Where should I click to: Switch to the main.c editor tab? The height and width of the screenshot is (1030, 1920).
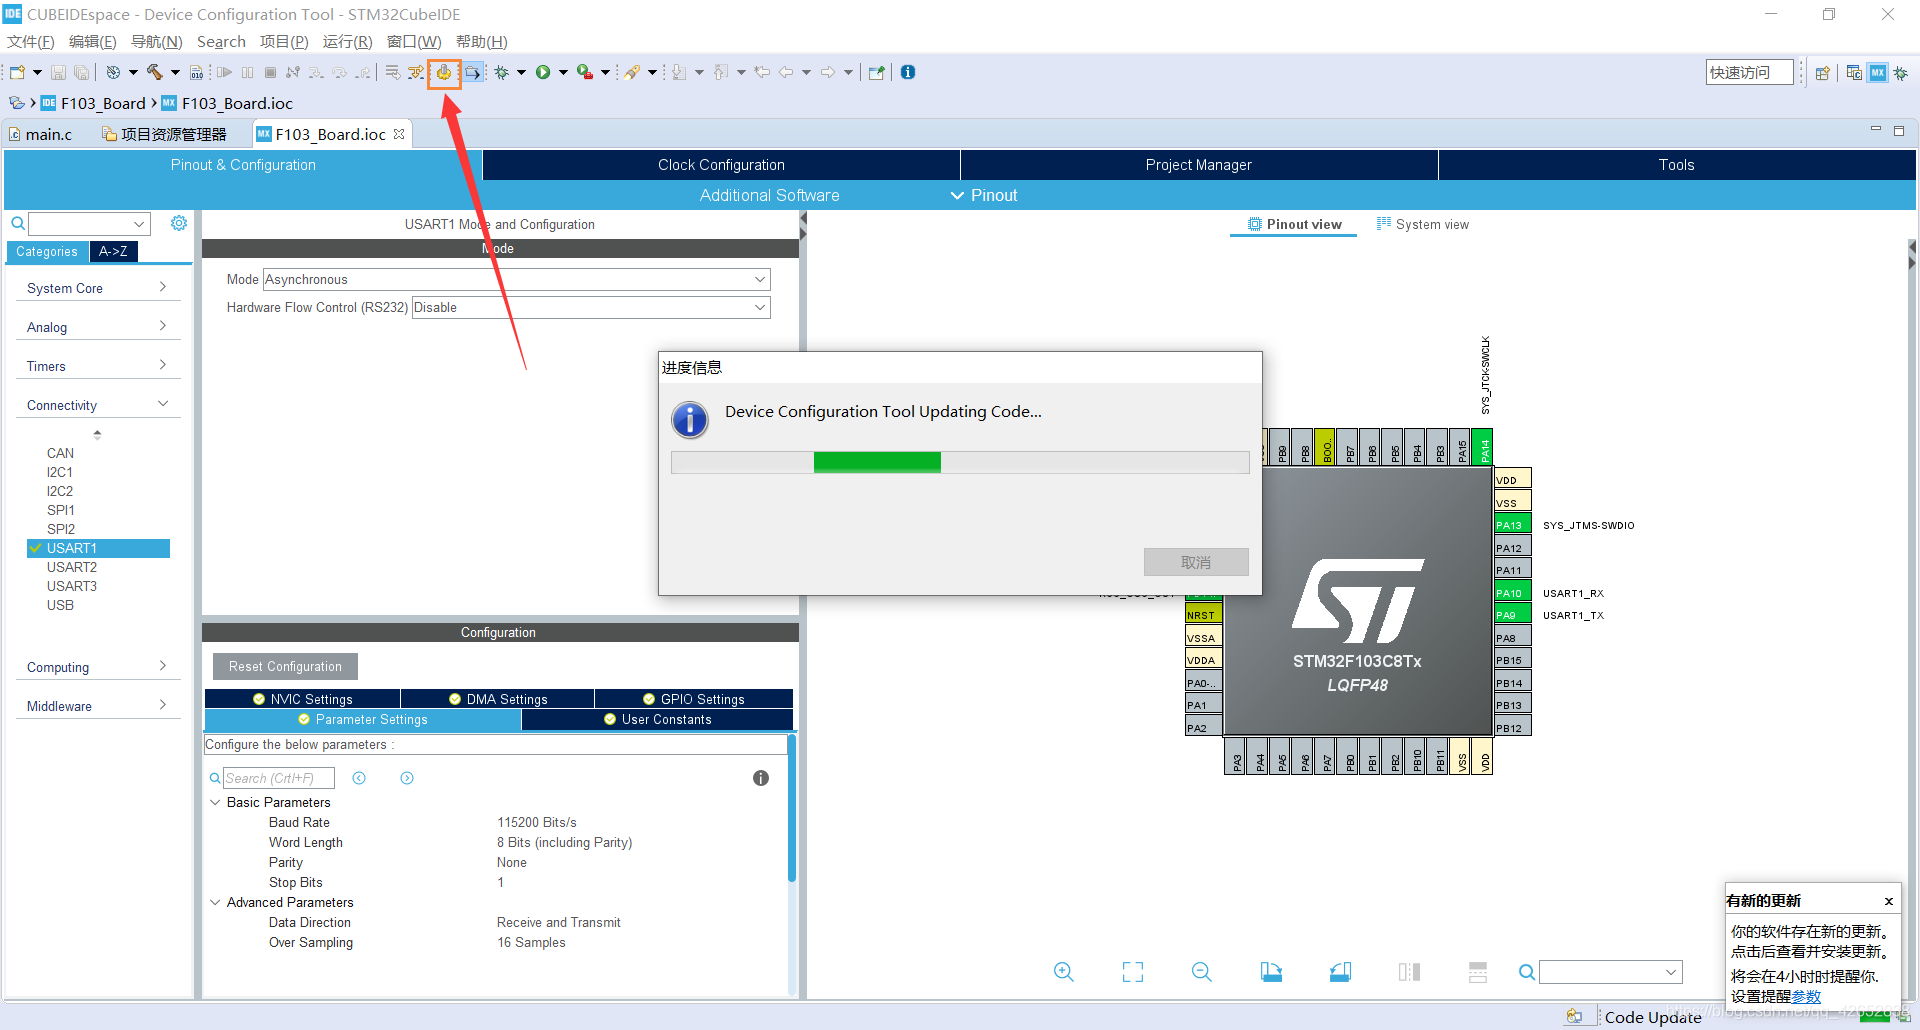point(41,134)
